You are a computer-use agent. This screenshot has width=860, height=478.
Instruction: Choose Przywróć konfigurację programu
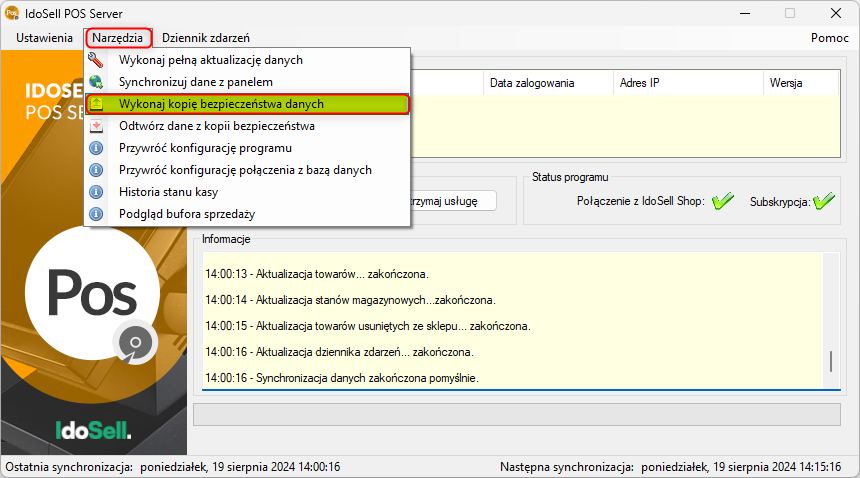click(247, 148)
